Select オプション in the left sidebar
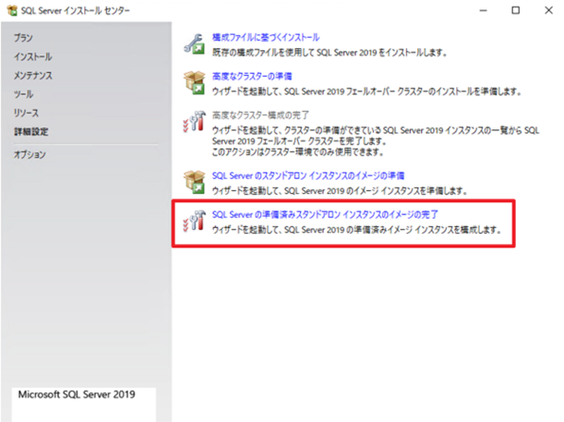 point(29,155)
